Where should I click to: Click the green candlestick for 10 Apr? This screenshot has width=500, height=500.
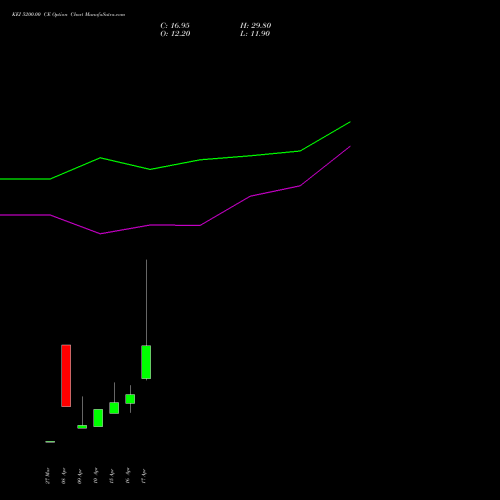tap(98, 418)
